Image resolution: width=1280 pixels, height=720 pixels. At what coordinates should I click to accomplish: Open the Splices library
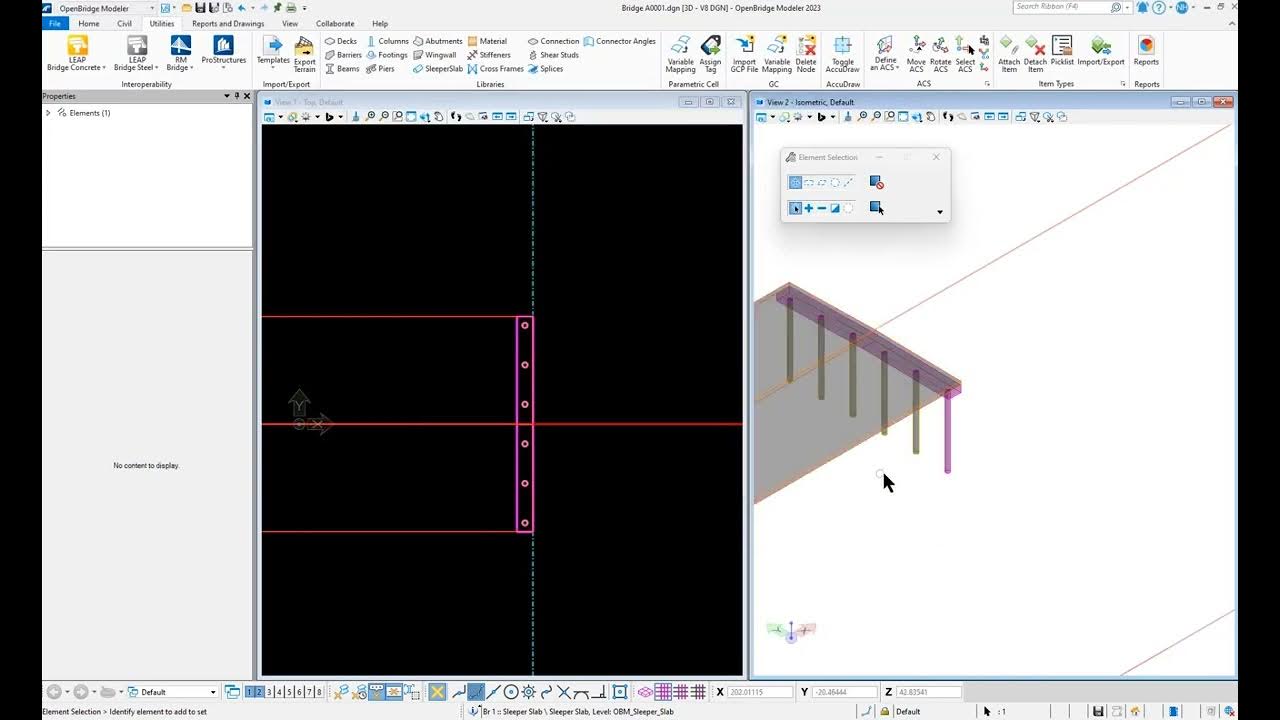(x=546, y=69)
